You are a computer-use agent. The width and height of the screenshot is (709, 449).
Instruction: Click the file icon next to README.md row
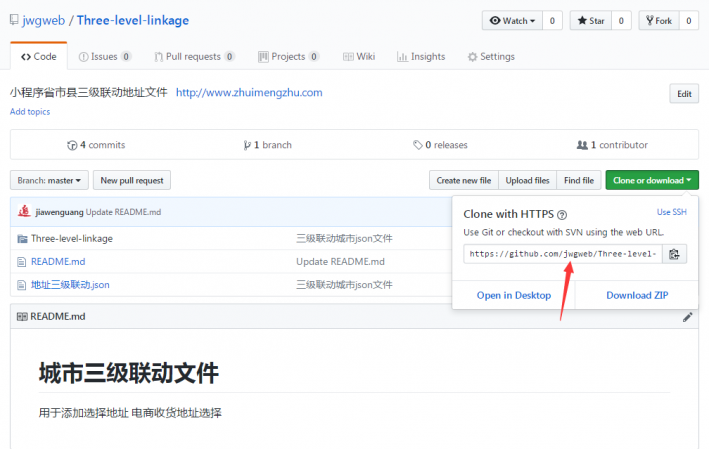pos(21,262)
